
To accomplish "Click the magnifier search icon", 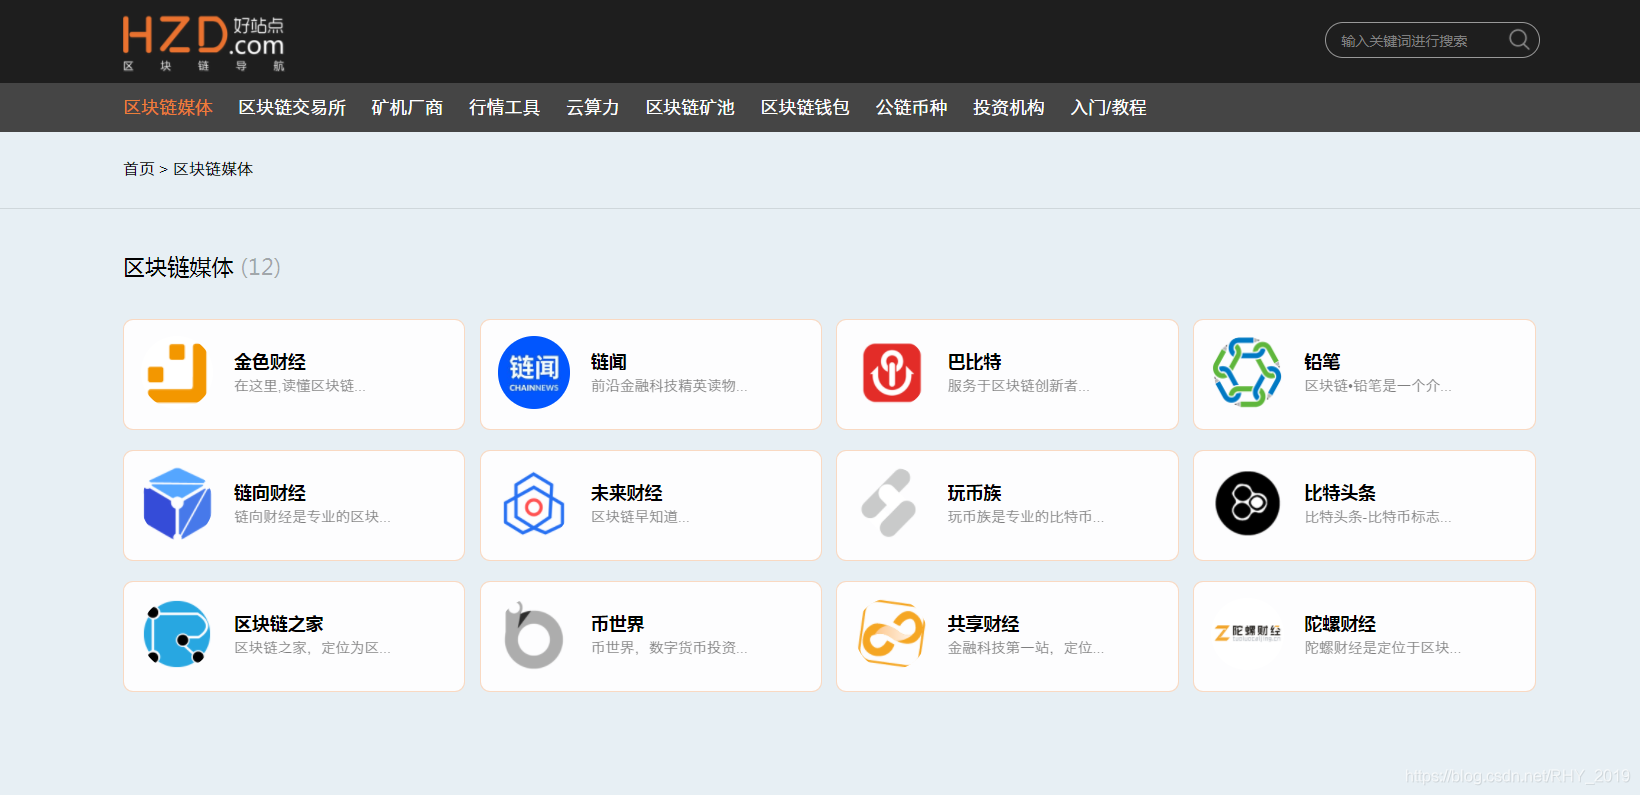I will pos(1519,40).
